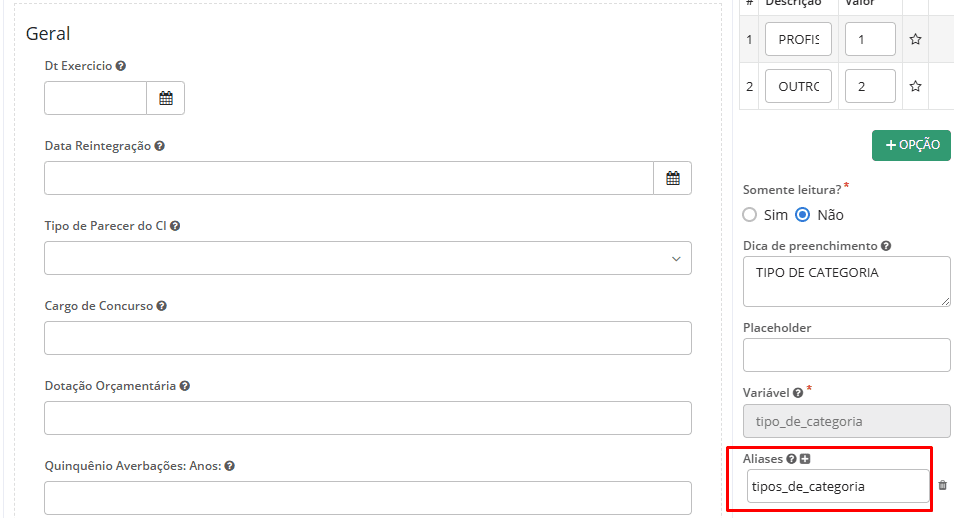The height and width of the screenshot is (518, 954).
Task: Show help for Dt Exercicio
Action: point(121,66)
